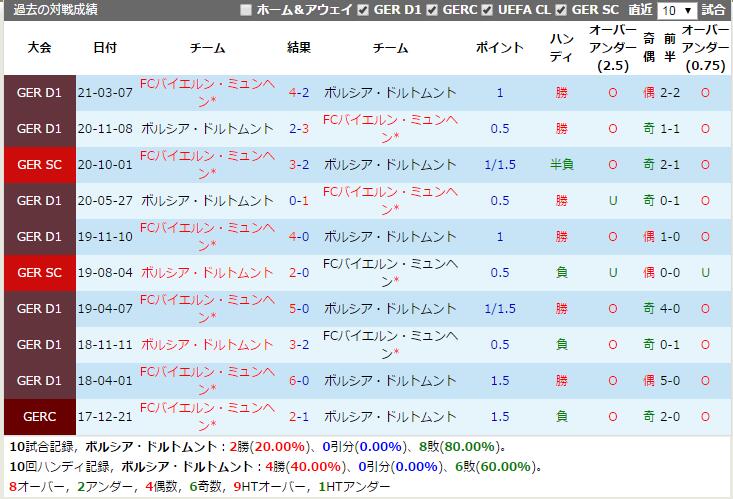Click the 1.5 point value for 18-04-01
This screenshot has width=733, height=499.
pyautogui.click(x=500, y=381)
